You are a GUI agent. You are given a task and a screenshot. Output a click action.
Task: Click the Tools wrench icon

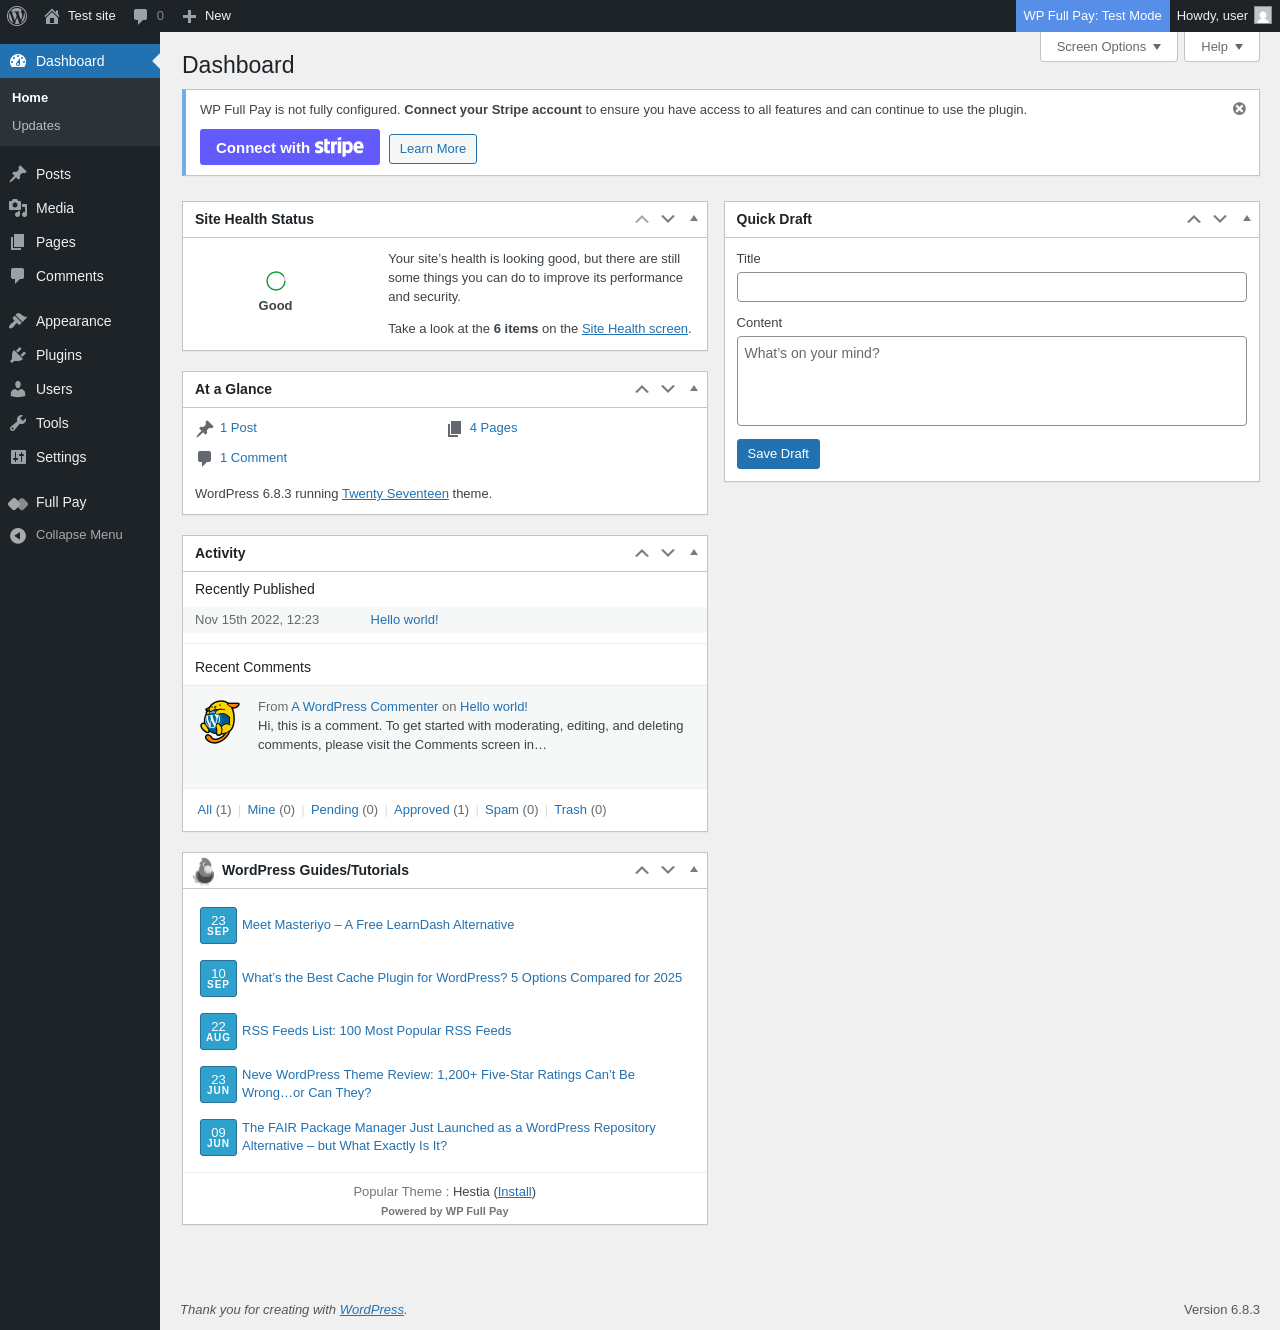click(18, 423)
